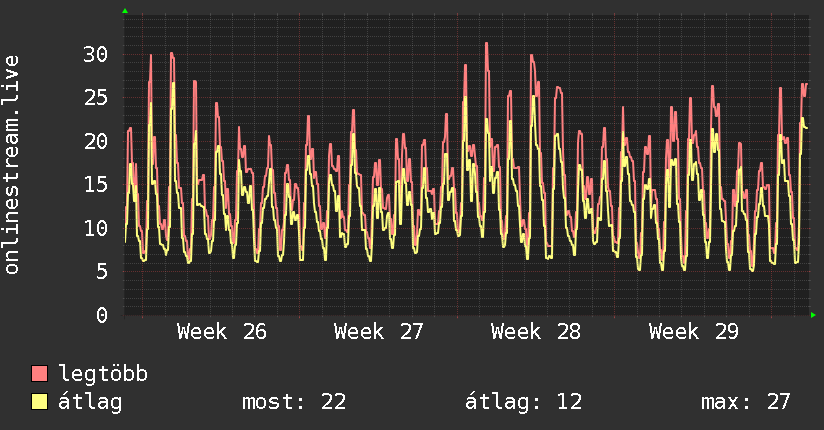Click the 10 label on the y-axis
824x430 pixels.
pyautogui.click(x=96, y=228)
